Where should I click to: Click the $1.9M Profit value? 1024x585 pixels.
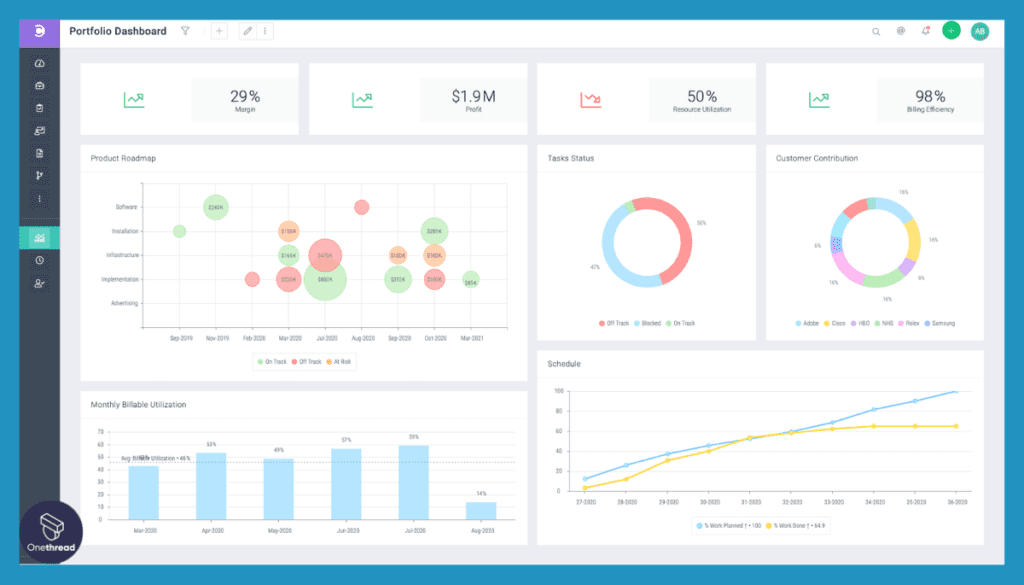[473, 96]
